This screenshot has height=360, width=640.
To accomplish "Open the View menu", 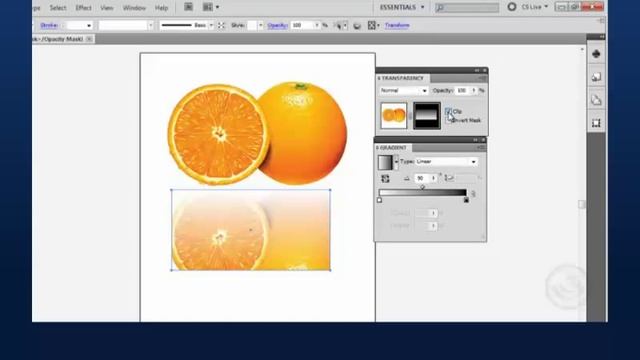I will coord(107,8).
